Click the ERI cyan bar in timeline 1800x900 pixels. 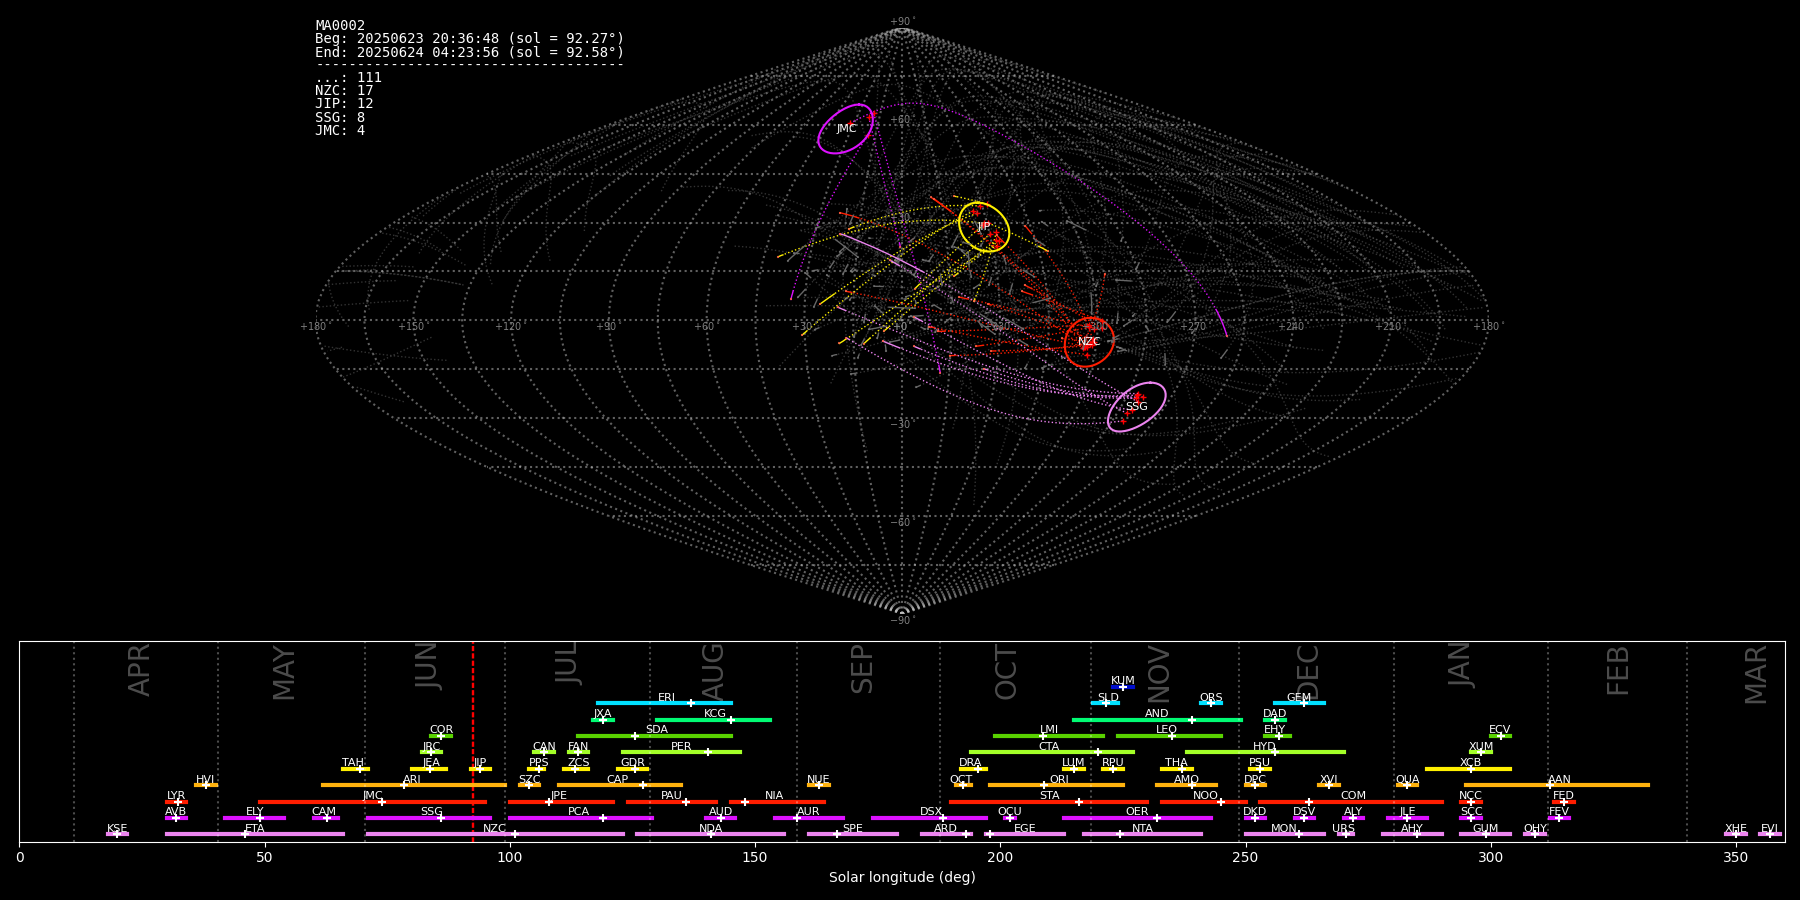(664, 703)
